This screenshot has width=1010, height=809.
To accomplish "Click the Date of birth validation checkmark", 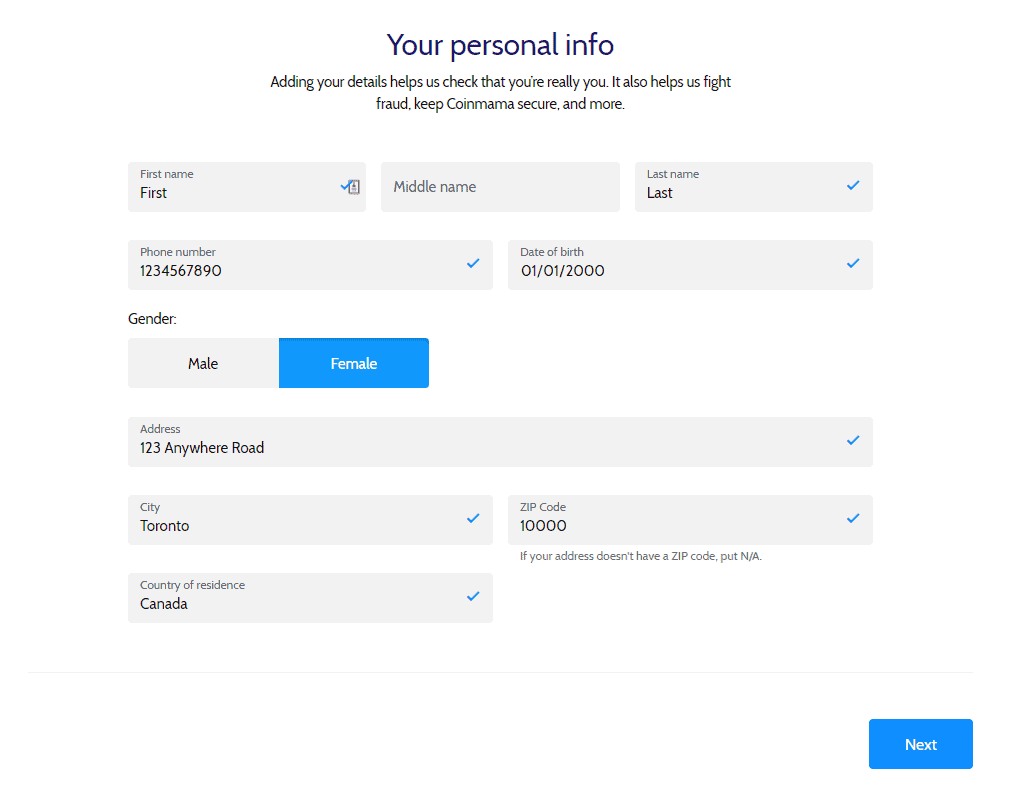I will [852, 262].
